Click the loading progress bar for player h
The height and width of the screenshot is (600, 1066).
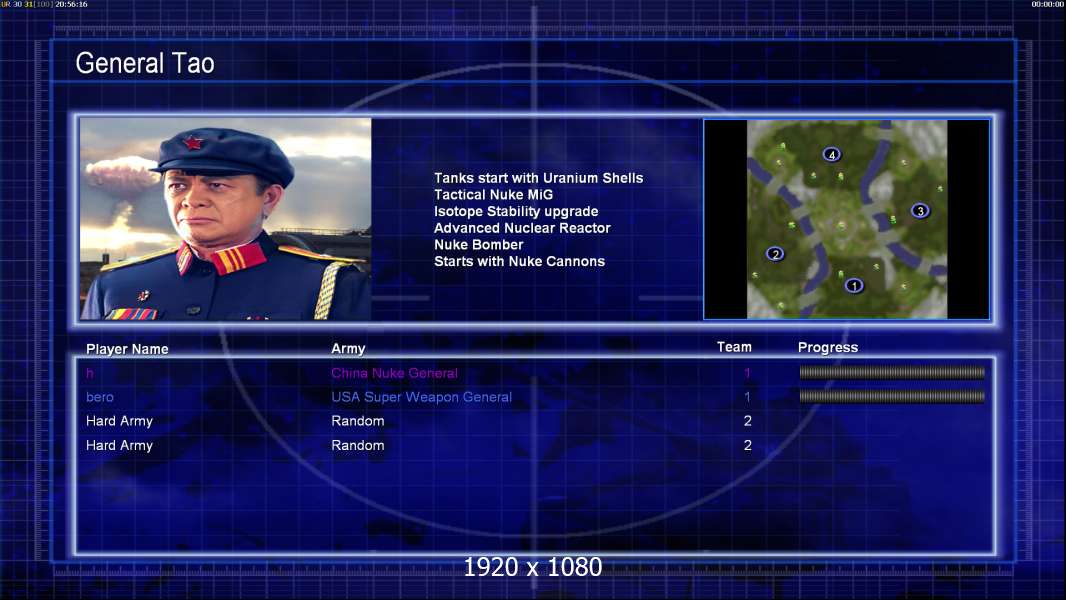(892, 372)
